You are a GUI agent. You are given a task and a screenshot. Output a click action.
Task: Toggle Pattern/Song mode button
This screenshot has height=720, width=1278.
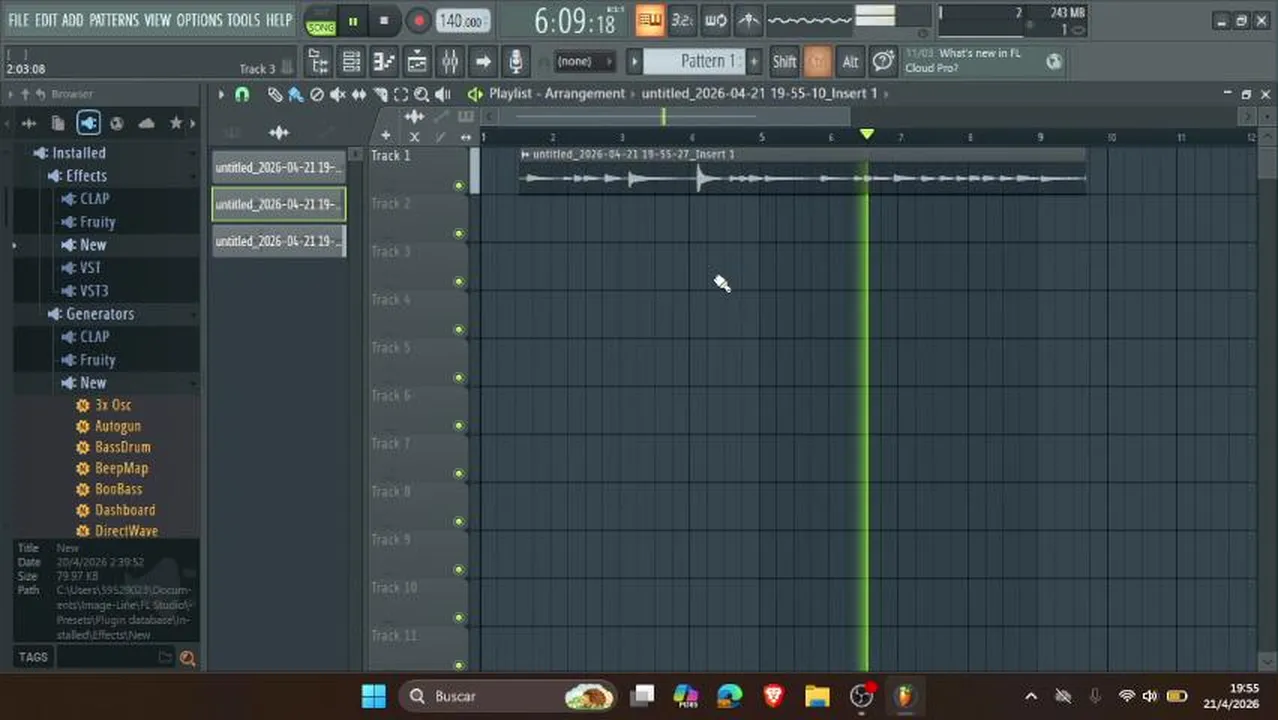coord(321,21)
